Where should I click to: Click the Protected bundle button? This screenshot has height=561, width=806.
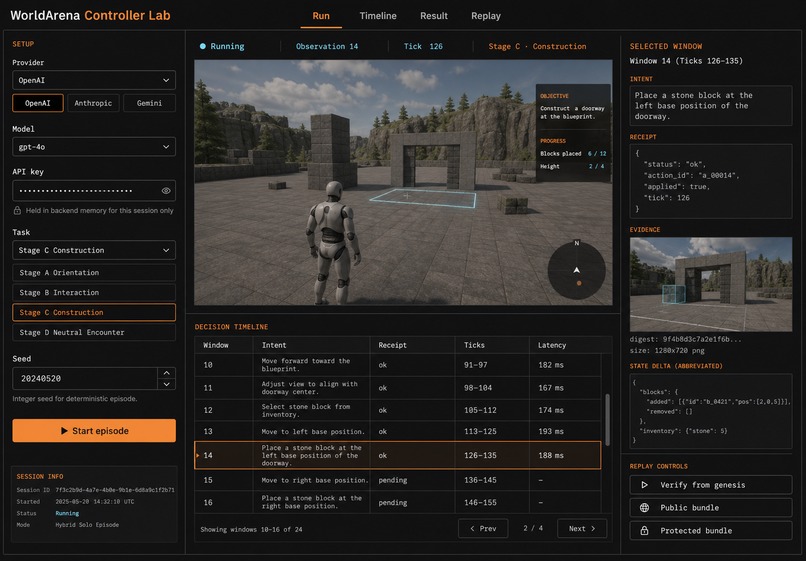tap(711, 531)
